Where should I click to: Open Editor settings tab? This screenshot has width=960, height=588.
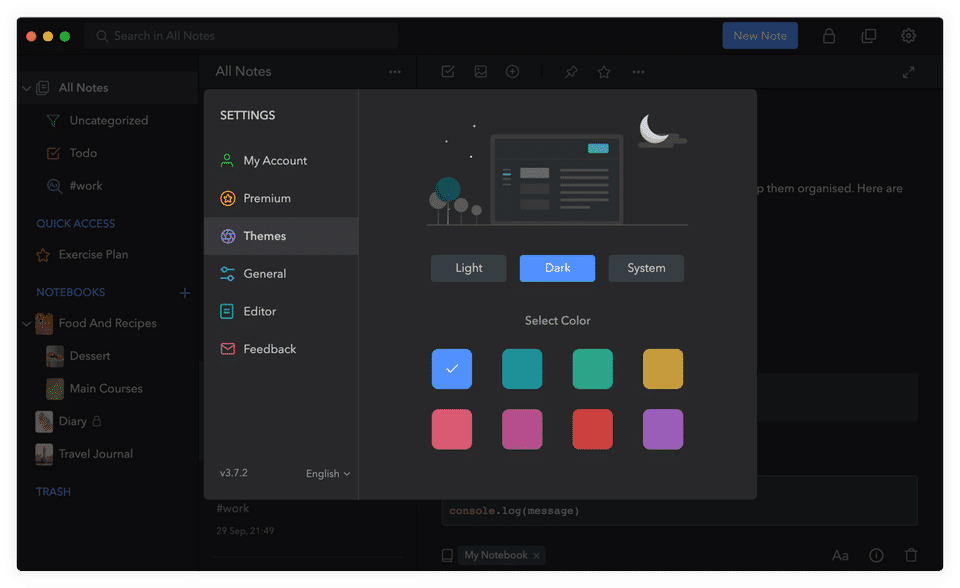coord(281,311)
